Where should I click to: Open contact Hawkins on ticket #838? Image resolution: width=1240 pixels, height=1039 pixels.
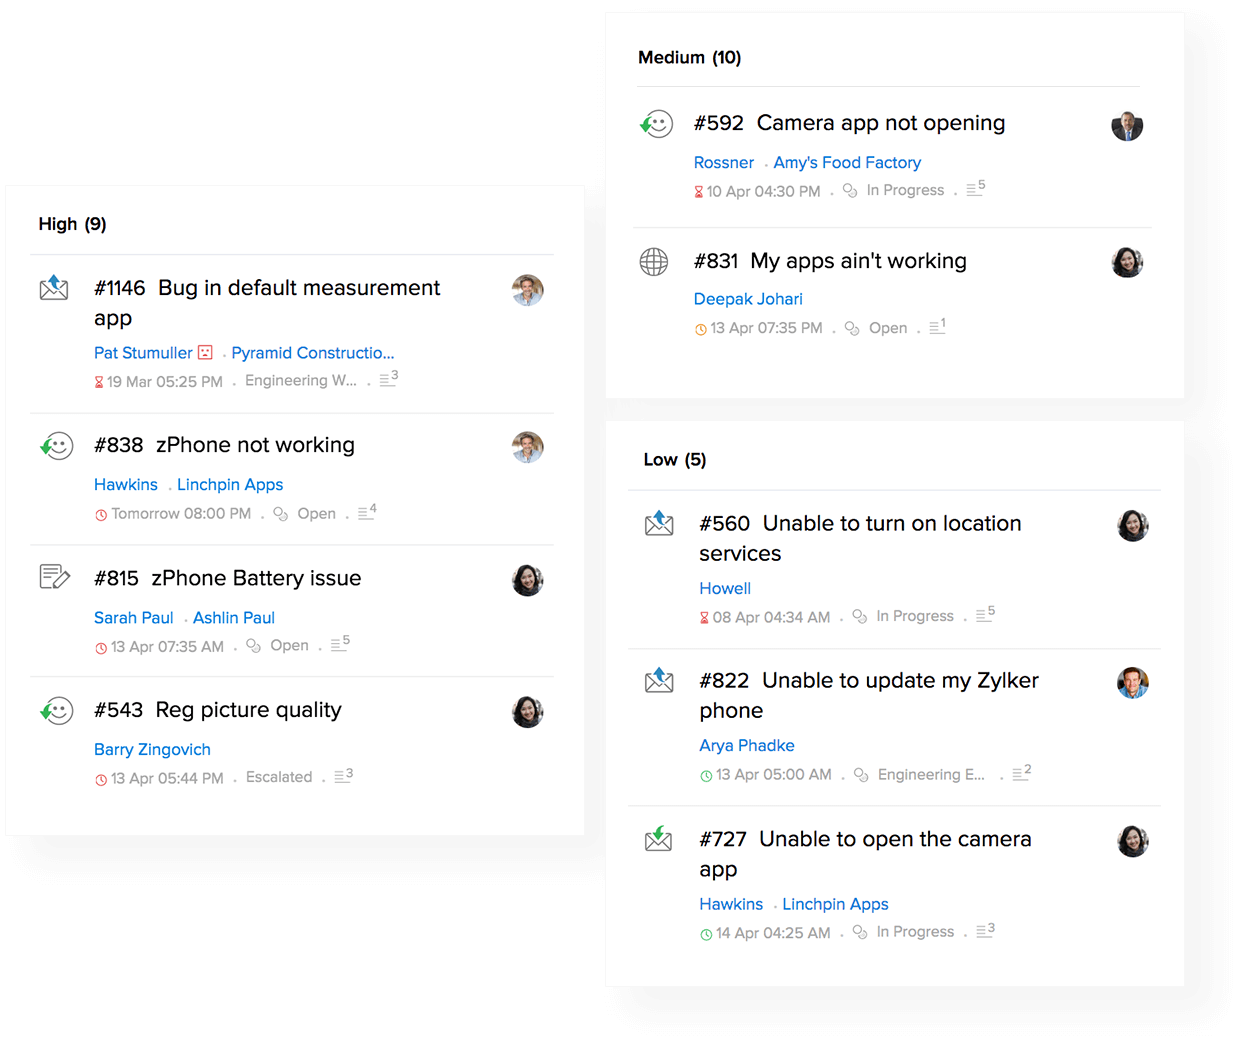click(126, 485)
